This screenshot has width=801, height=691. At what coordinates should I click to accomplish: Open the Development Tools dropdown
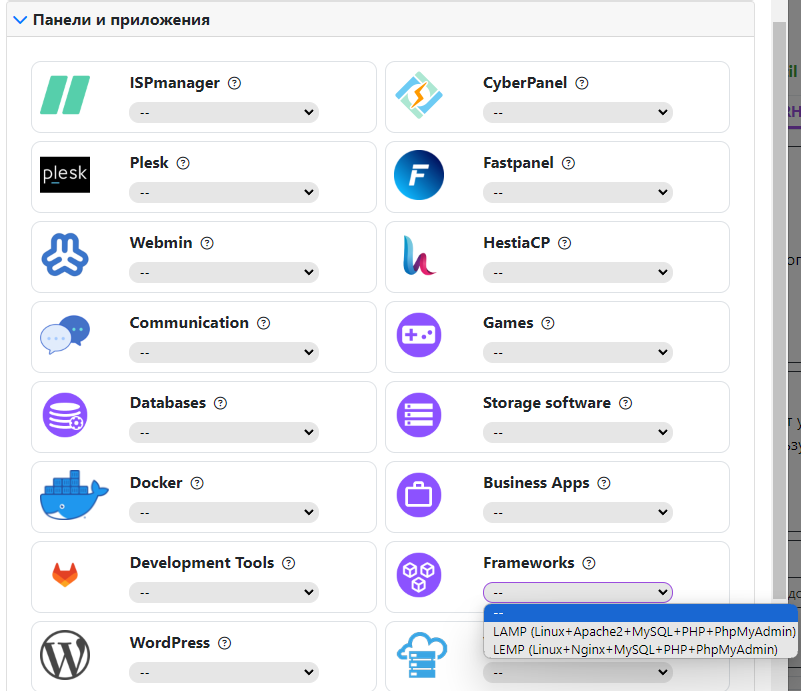pos(224,592)
